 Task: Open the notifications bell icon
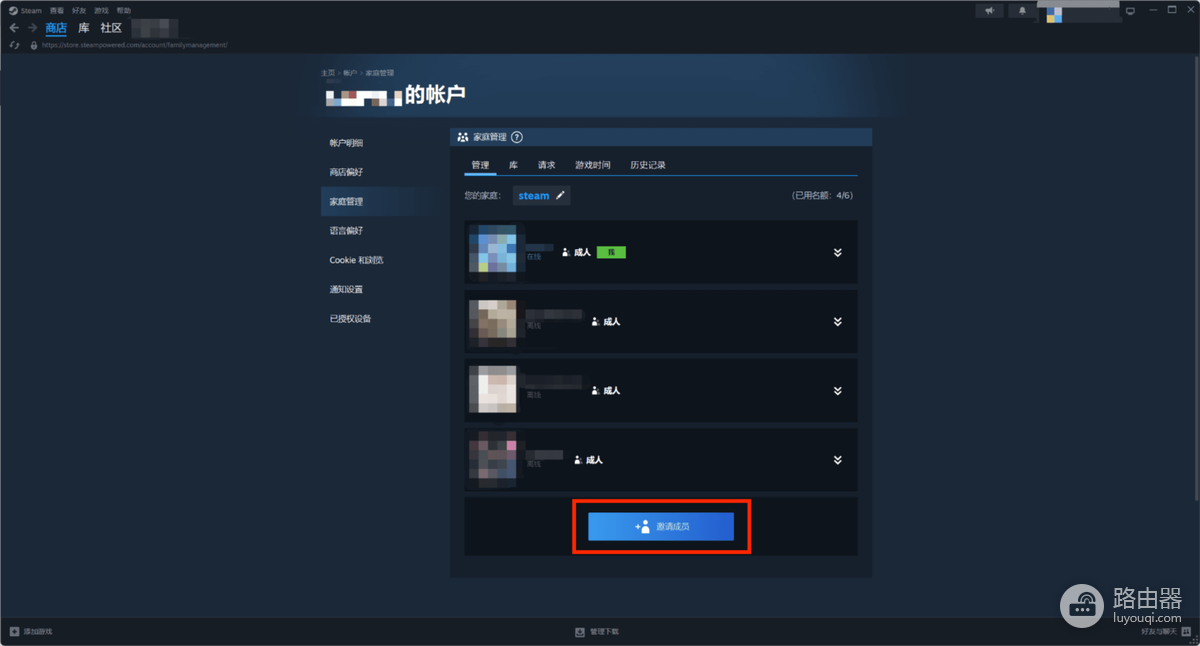(x=1022, y=10)
